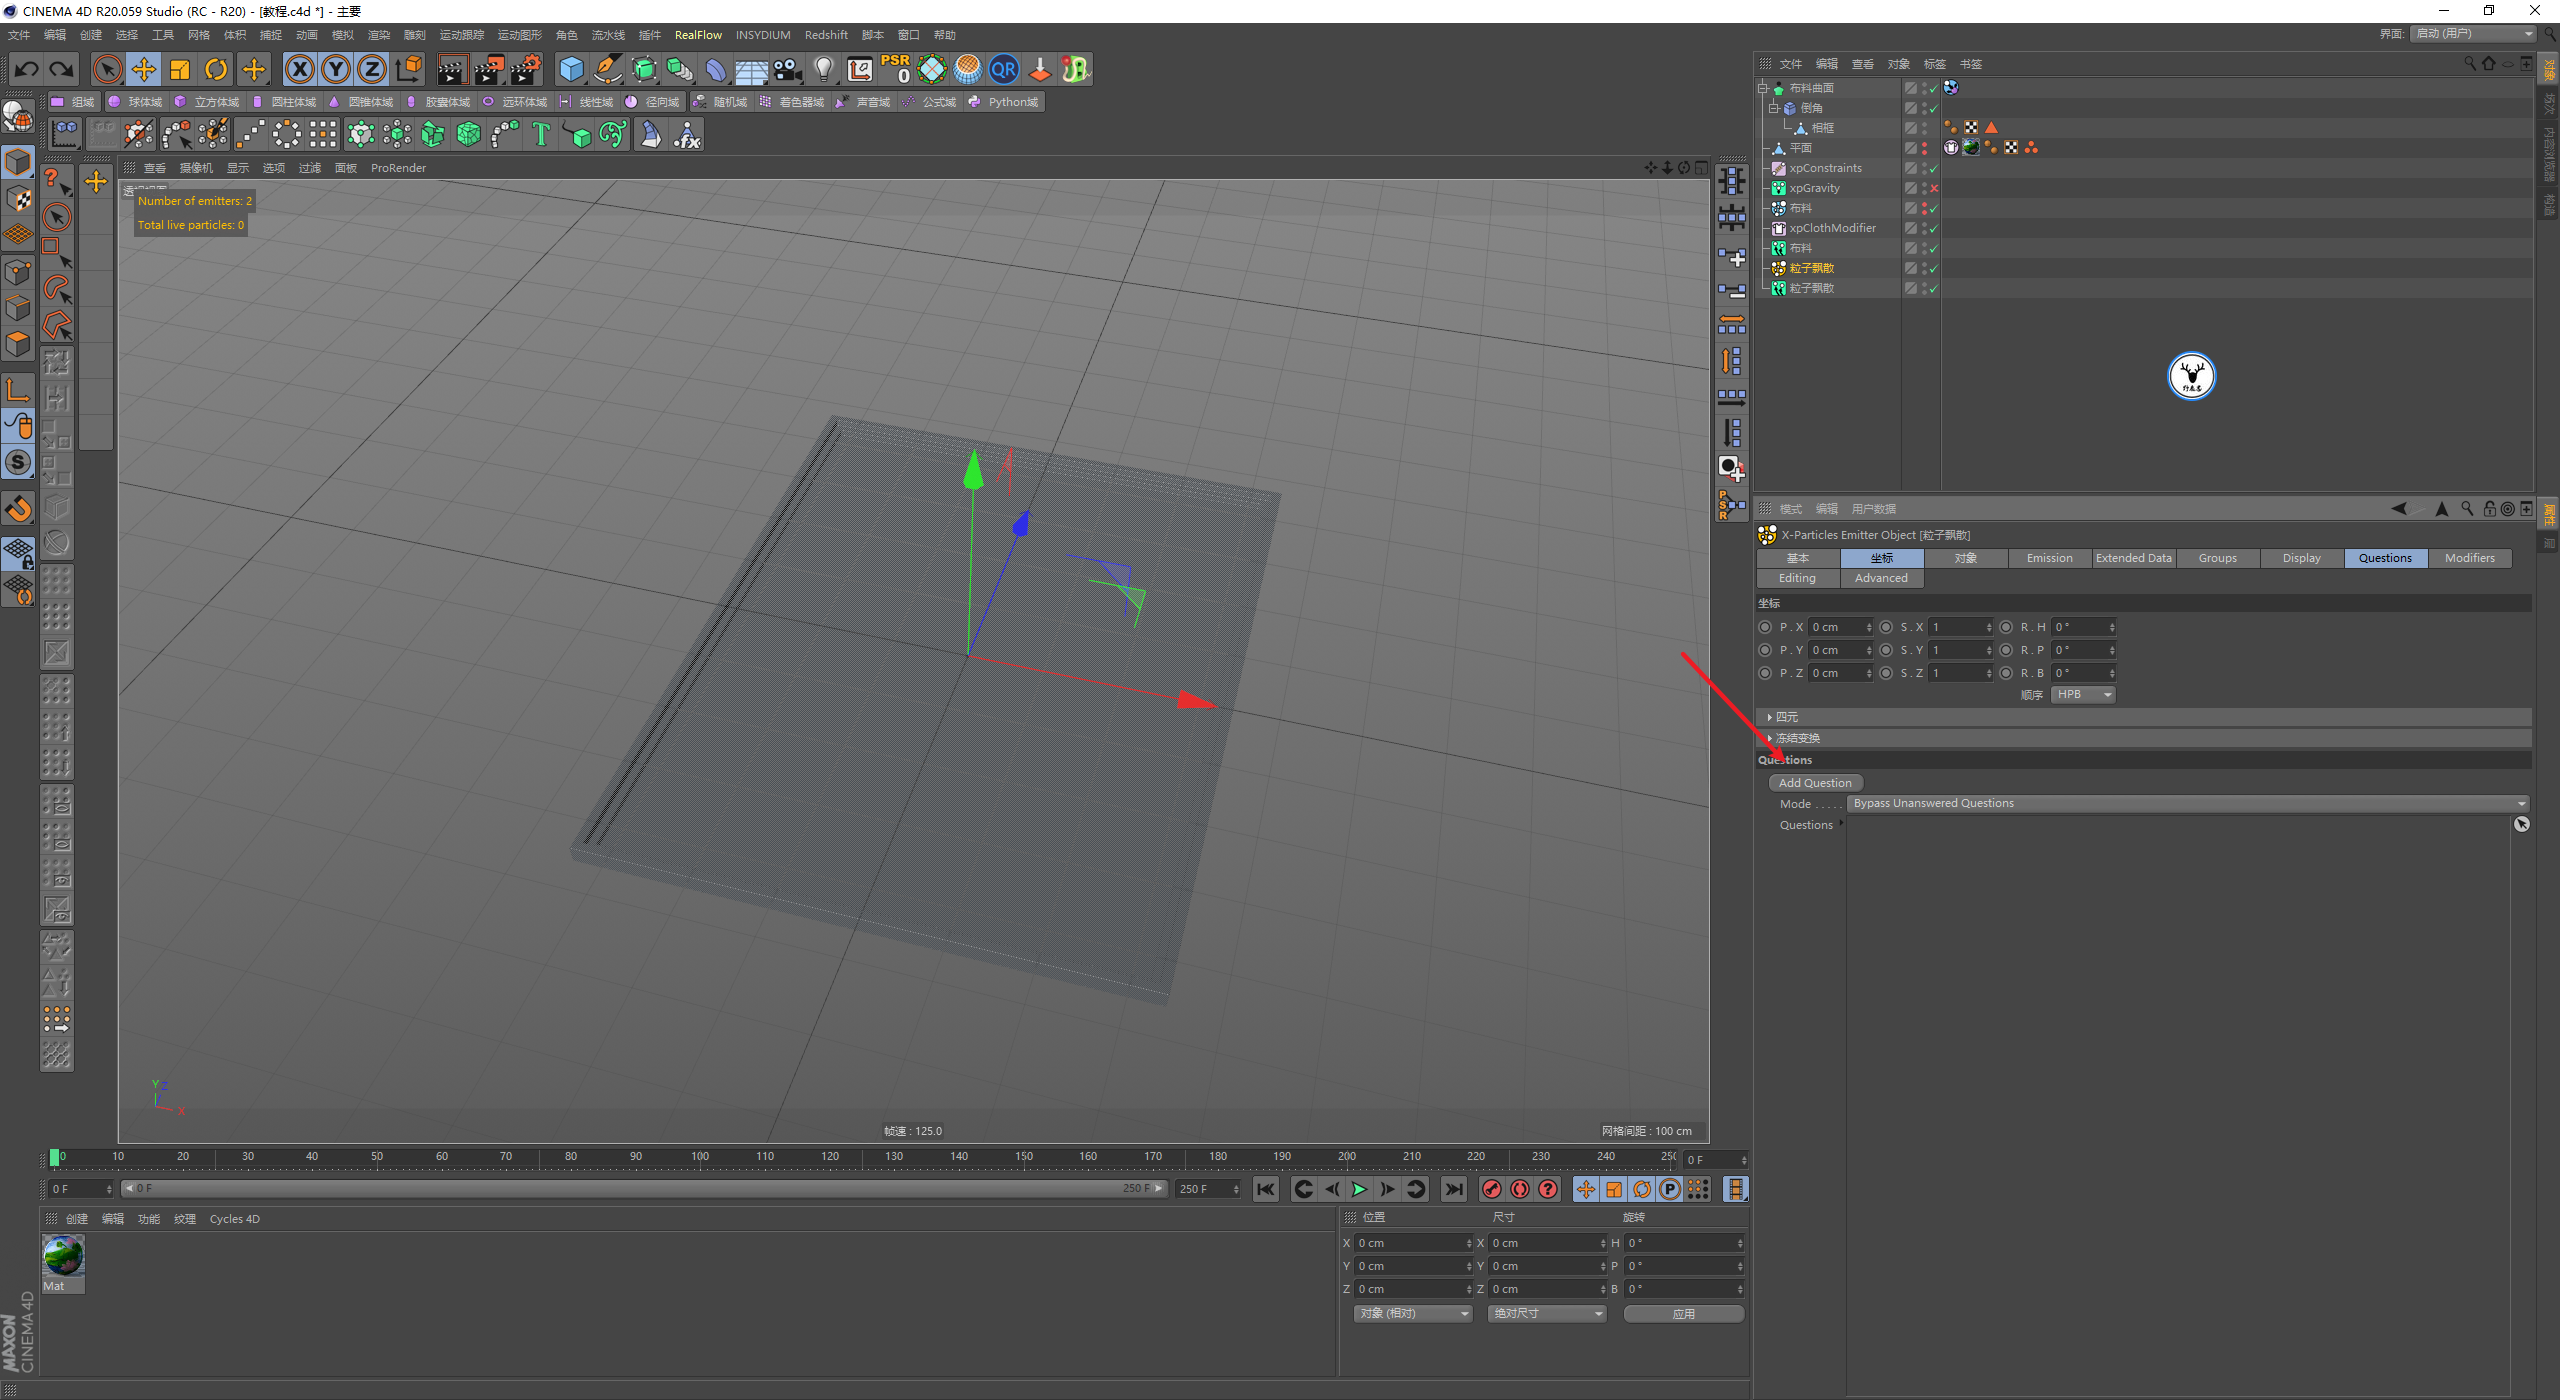This screenshot has height=1400, width=2560.
Task: Open the Advanced tab
Action: (1881, 578)
